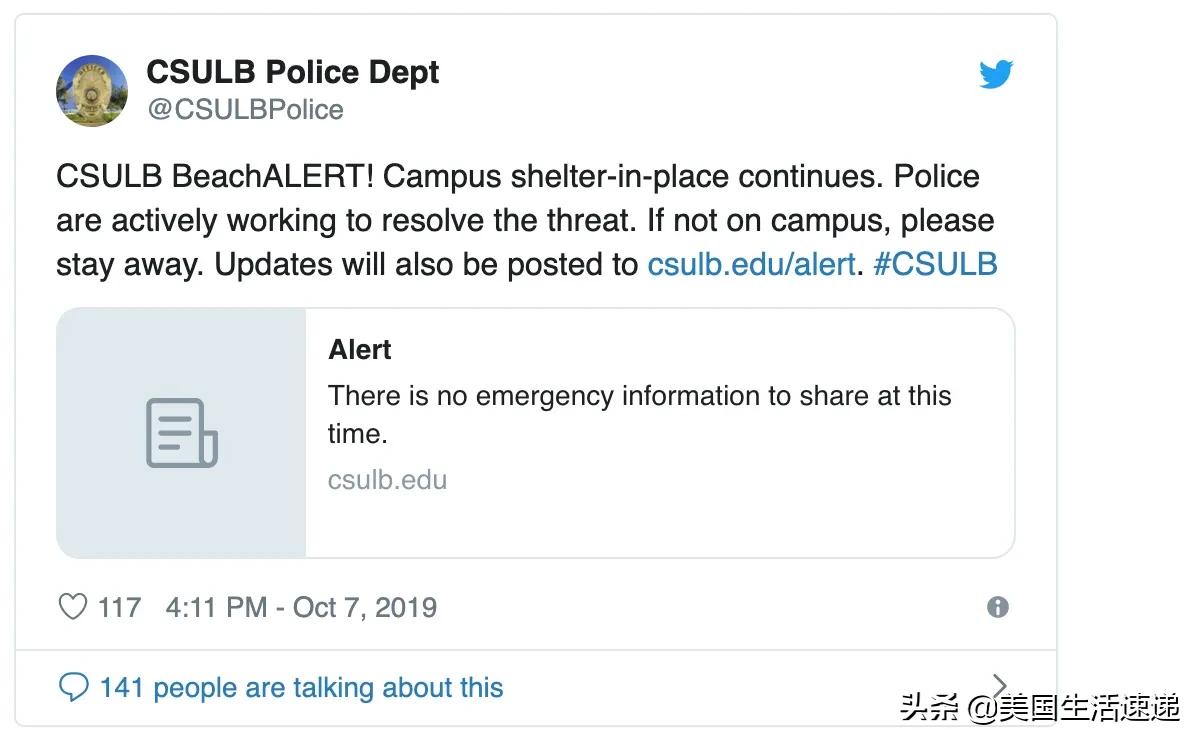Click the document icon in Alert card

click(x=182, y=433)
